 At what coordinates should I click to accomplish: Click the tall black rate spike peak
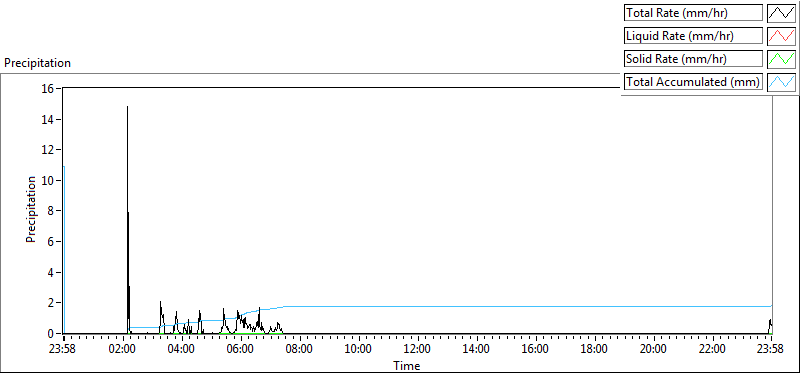128,107
